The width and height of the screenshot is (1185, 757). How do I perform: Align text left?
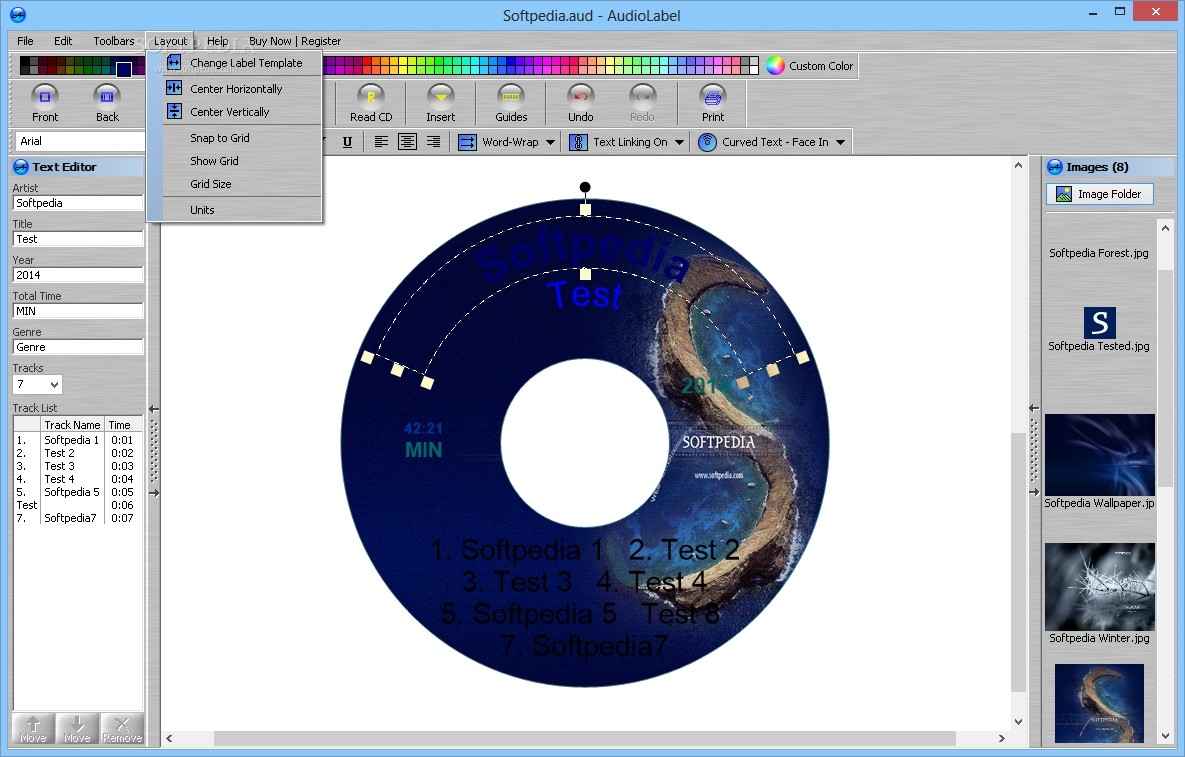pyautogui.click(x=382, y=142)
